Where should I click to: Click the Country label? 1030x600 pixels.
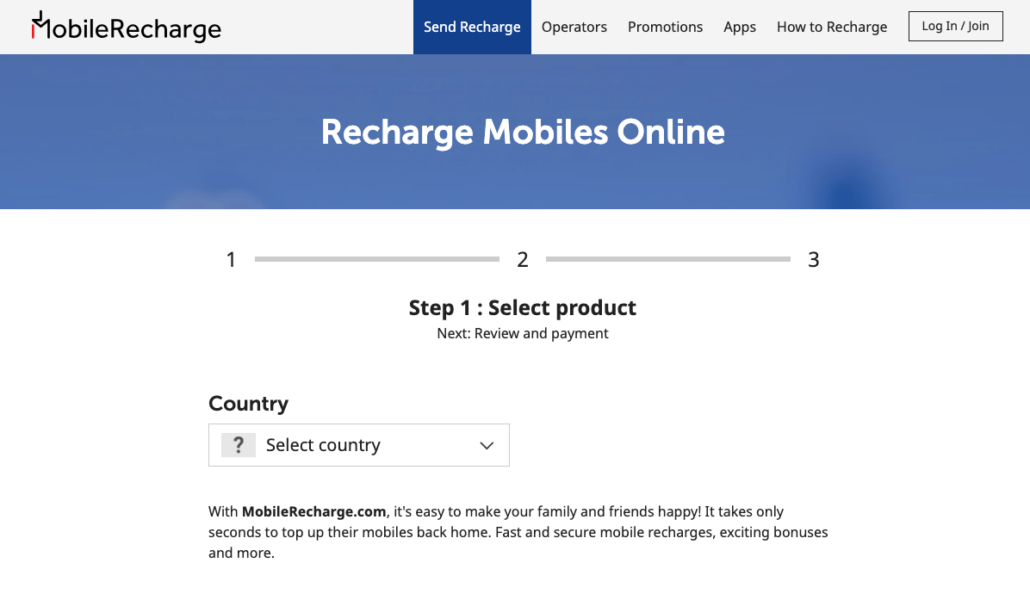(248, 404)
